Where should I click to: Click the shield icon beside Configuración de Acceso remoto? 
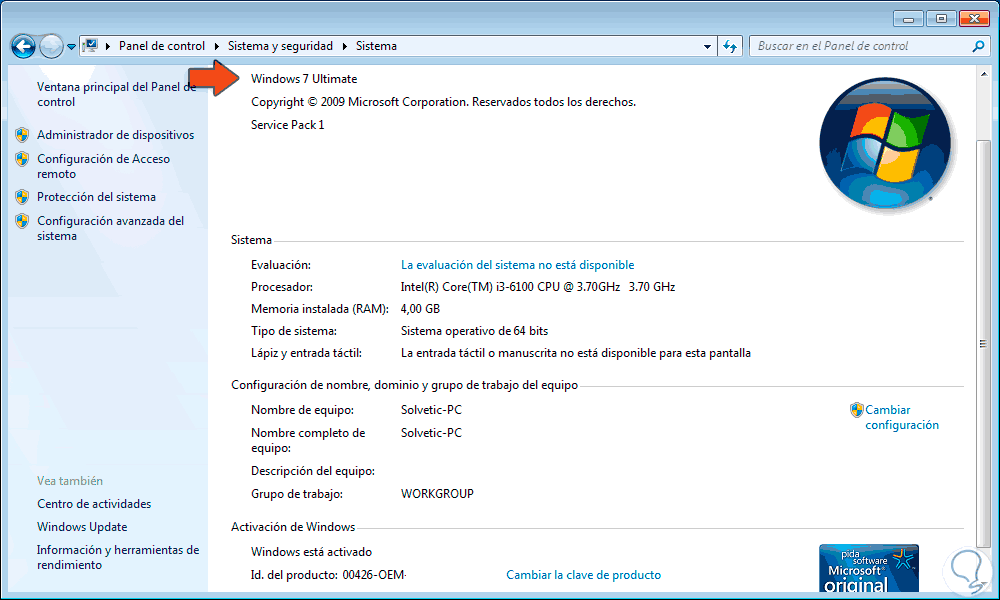[22, 159]
